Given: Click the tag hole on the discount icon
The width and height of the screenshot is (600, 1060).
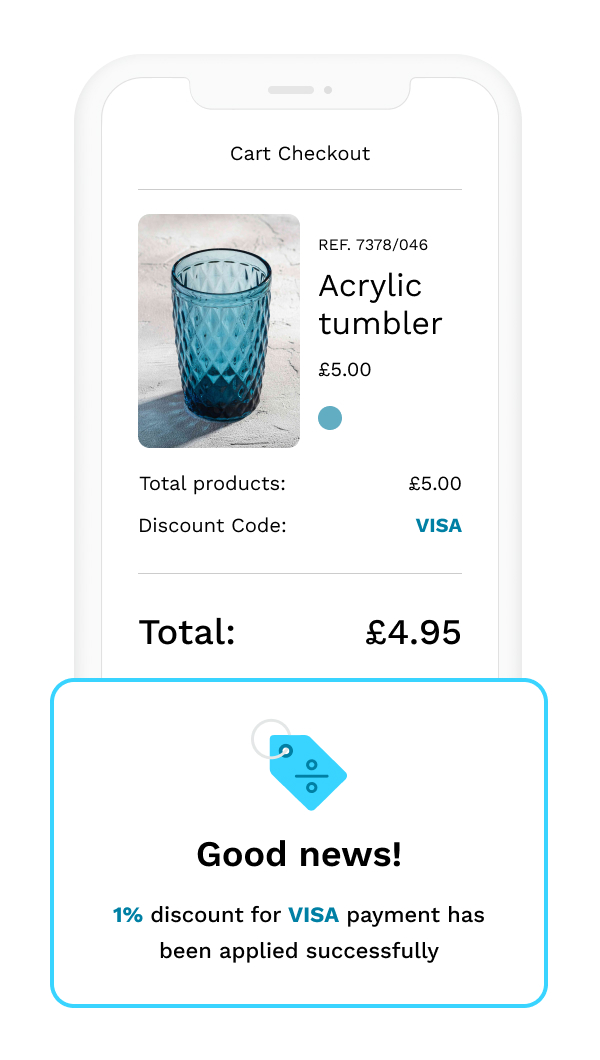Looking at the screenshot, I should pos(287,750).
